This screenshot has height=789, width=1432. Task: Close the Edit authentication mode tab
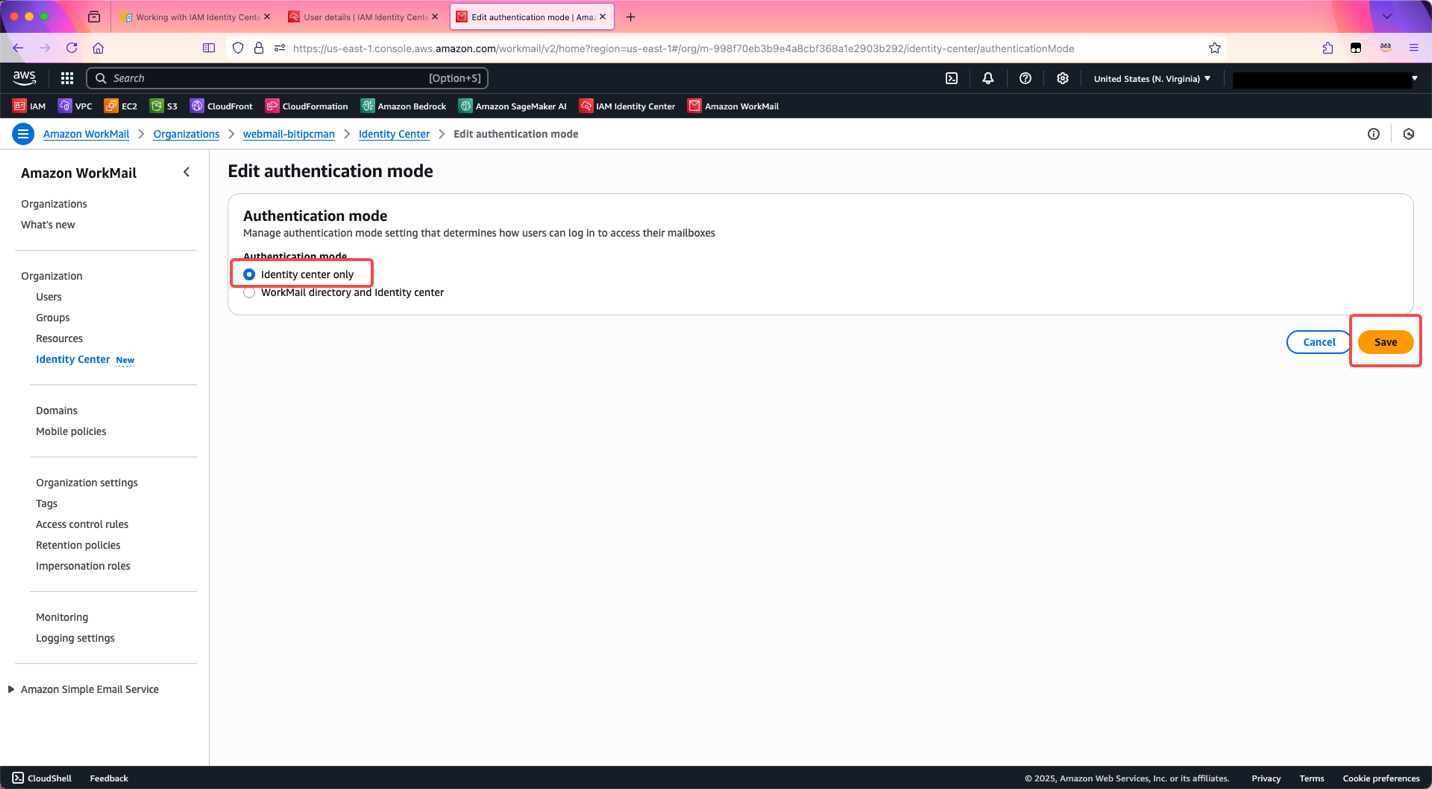(x=603, y=17)
